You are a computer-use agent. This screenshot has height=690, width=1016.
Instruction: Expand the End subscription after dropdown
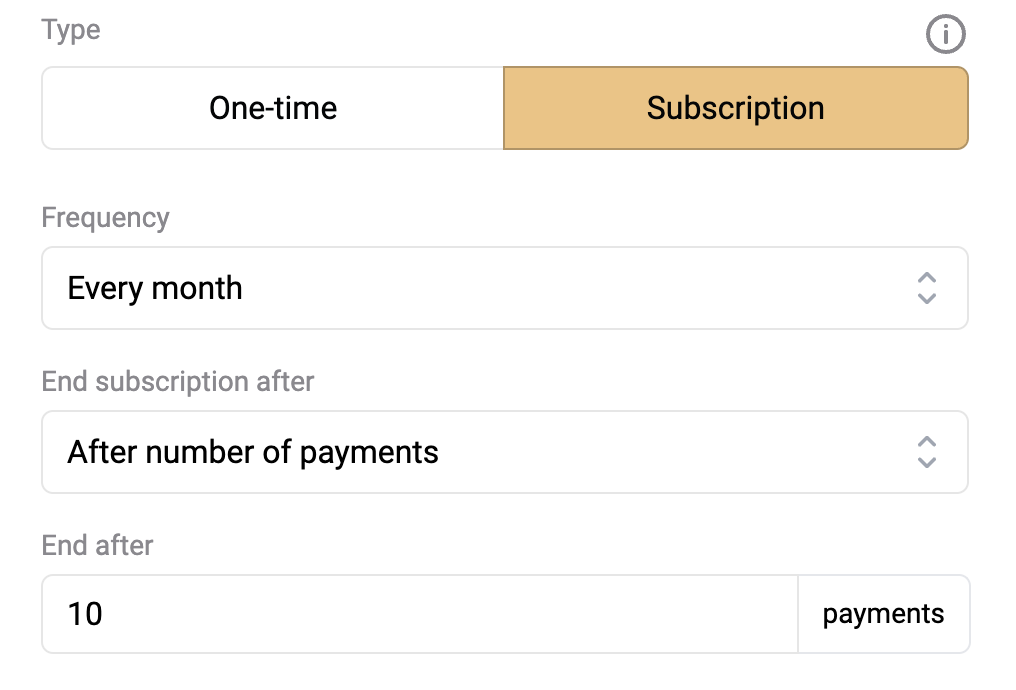pyautogui.click(x=505, y=452)
